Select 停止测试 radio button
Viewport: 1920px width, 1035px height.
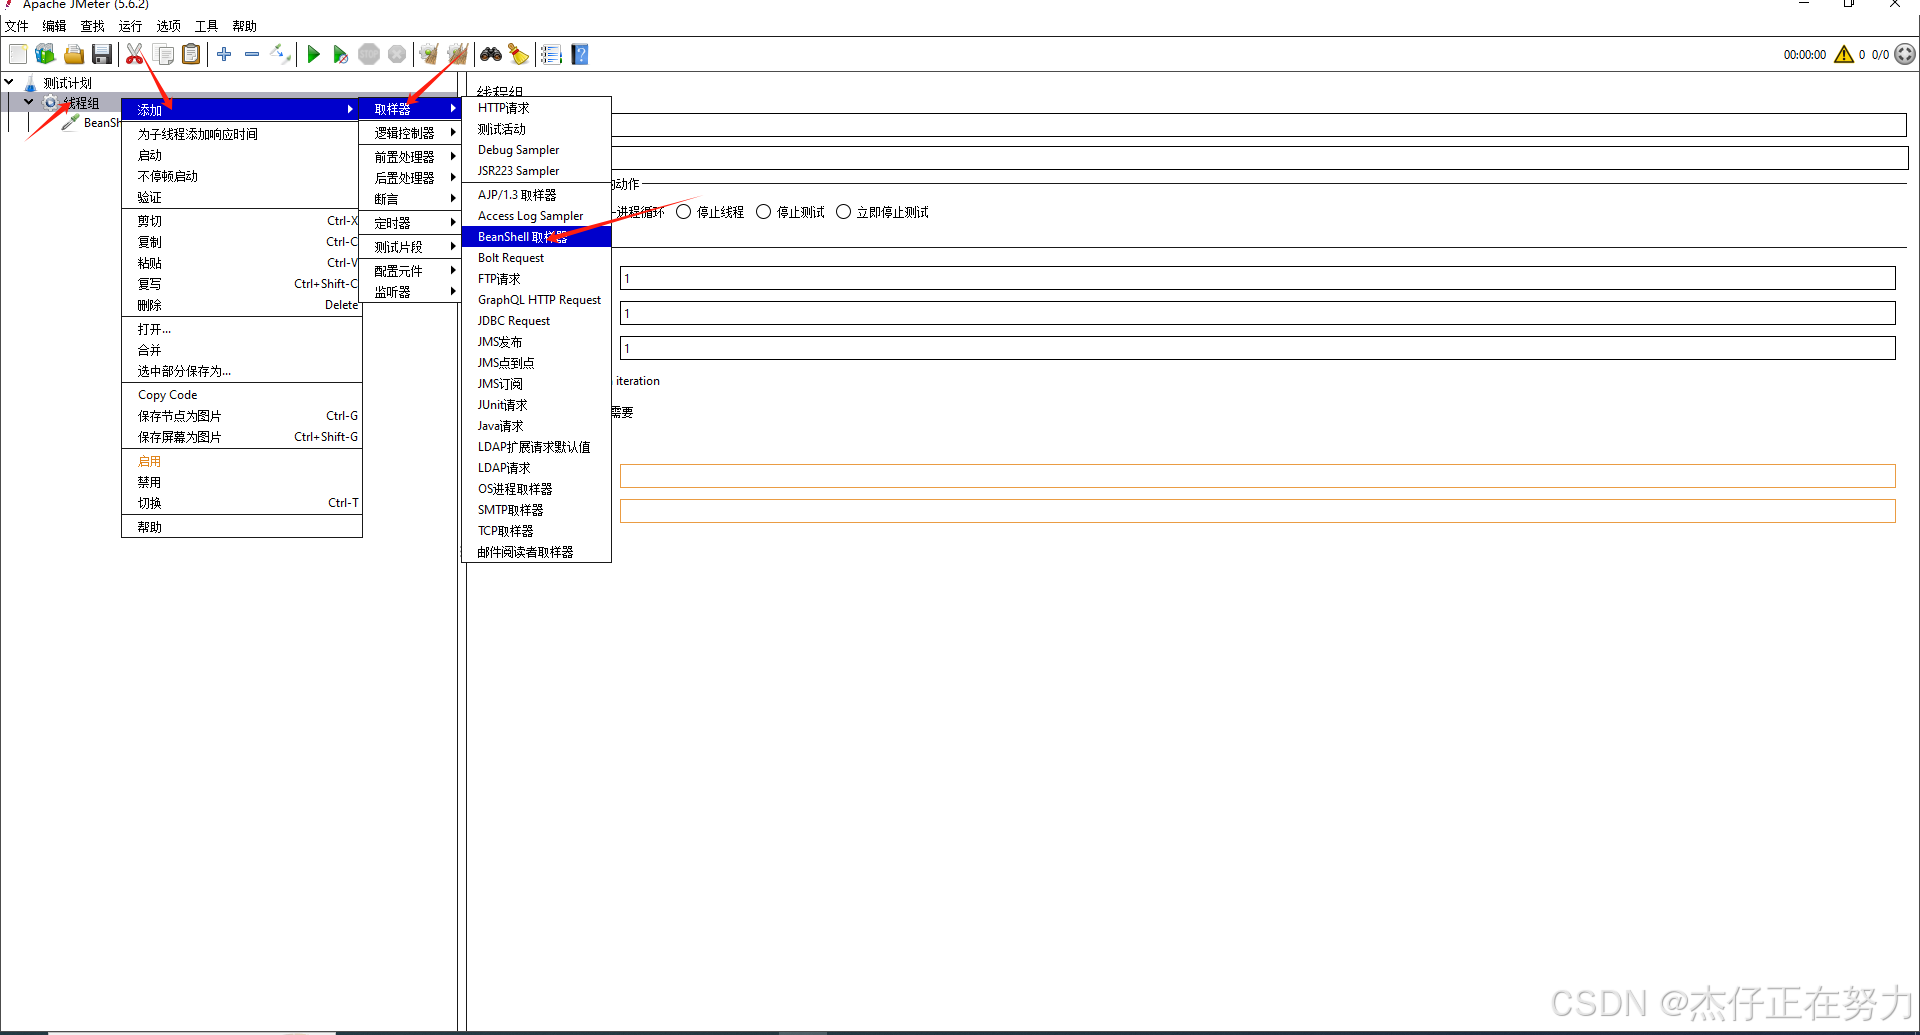click(x=764, y=212)
